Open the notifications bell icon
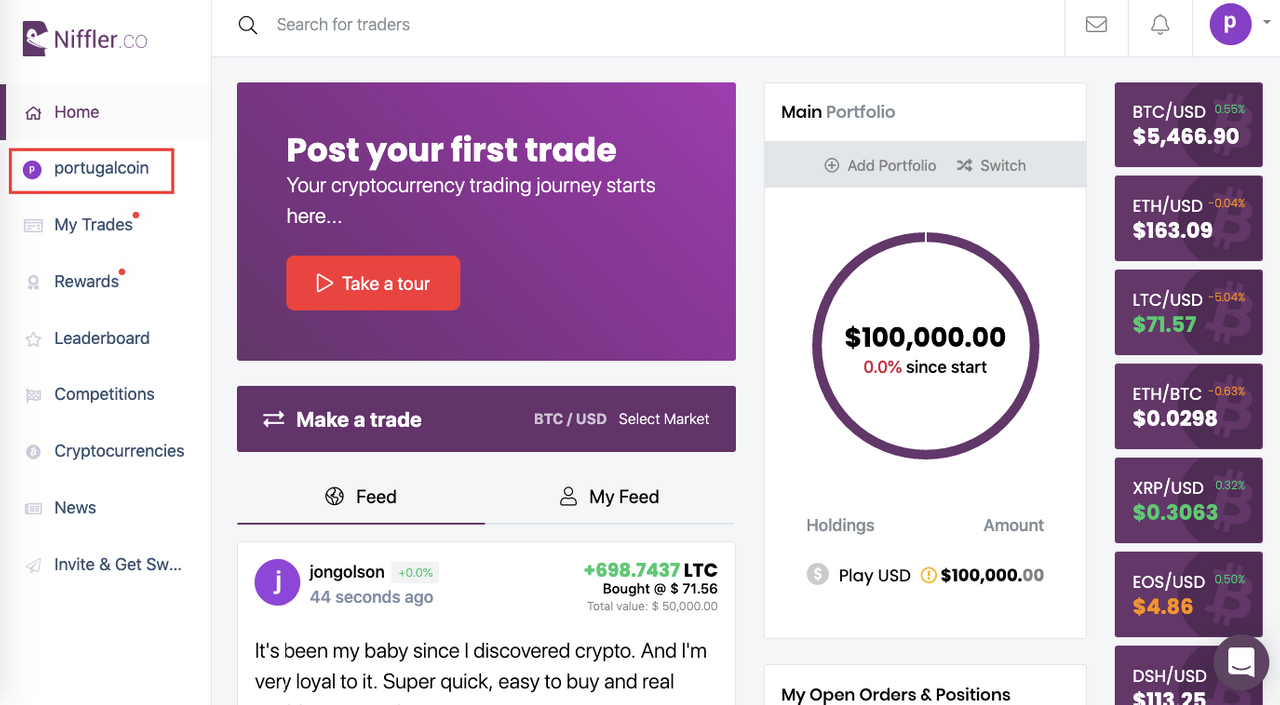This screenshot has height=705, width=1280. point(1160,25)
